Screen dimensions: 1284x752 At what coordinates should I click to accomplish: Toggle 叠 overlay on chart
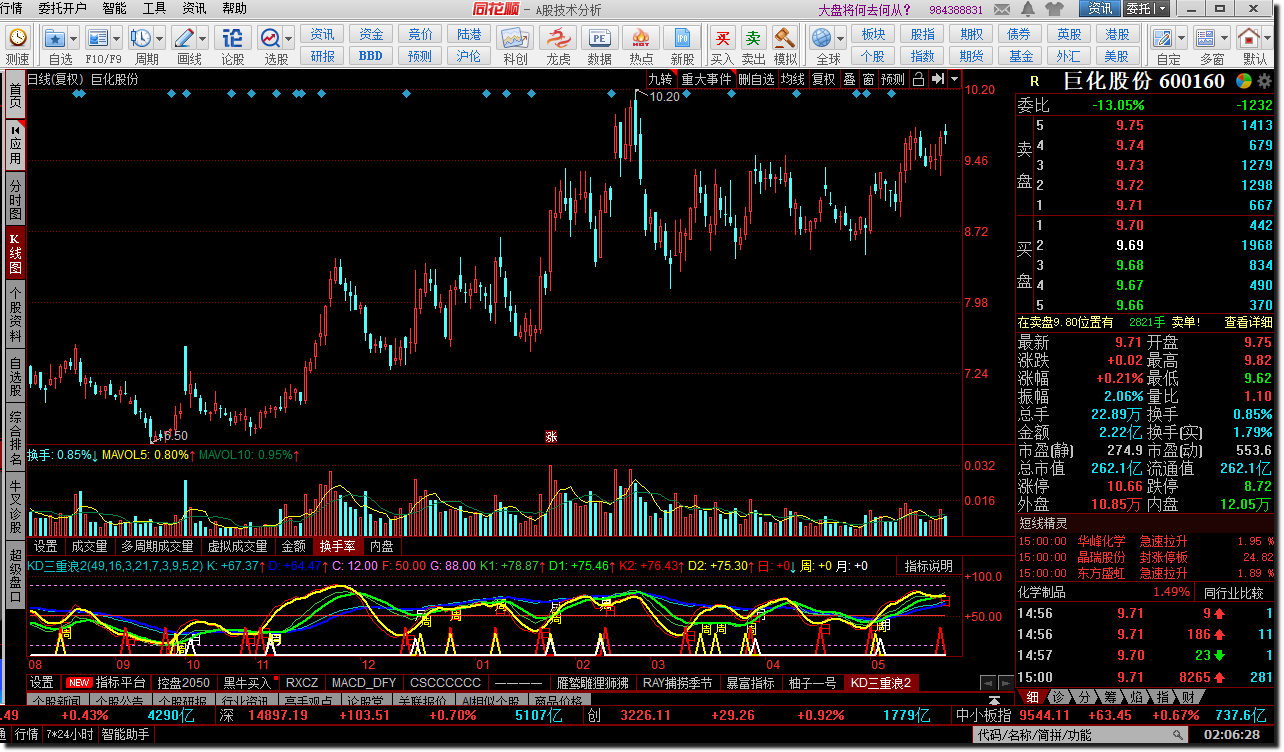[x=849, y=79]
